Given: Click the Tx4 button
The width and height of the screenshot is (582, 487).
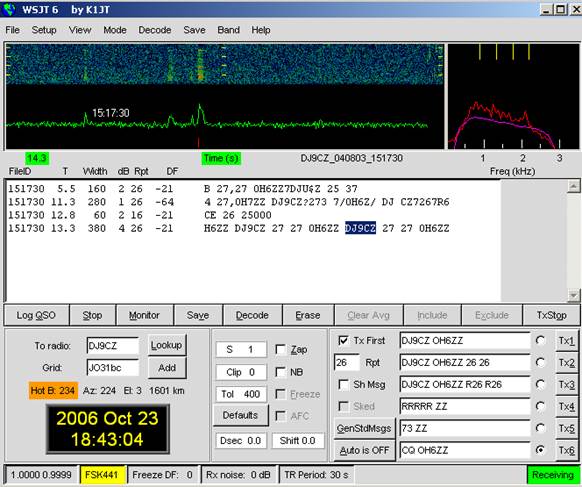Looking at the screenshot, I should (x=566, y=406).
